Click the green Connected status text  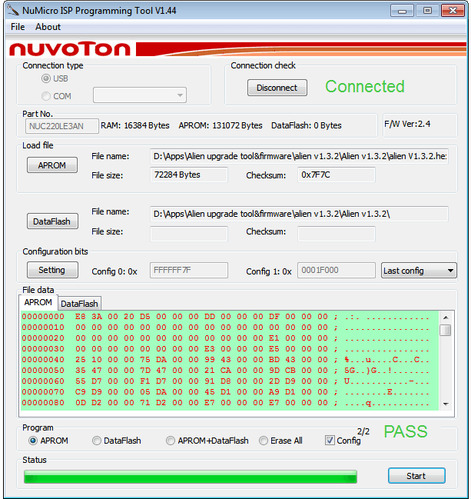pos(365,87)
